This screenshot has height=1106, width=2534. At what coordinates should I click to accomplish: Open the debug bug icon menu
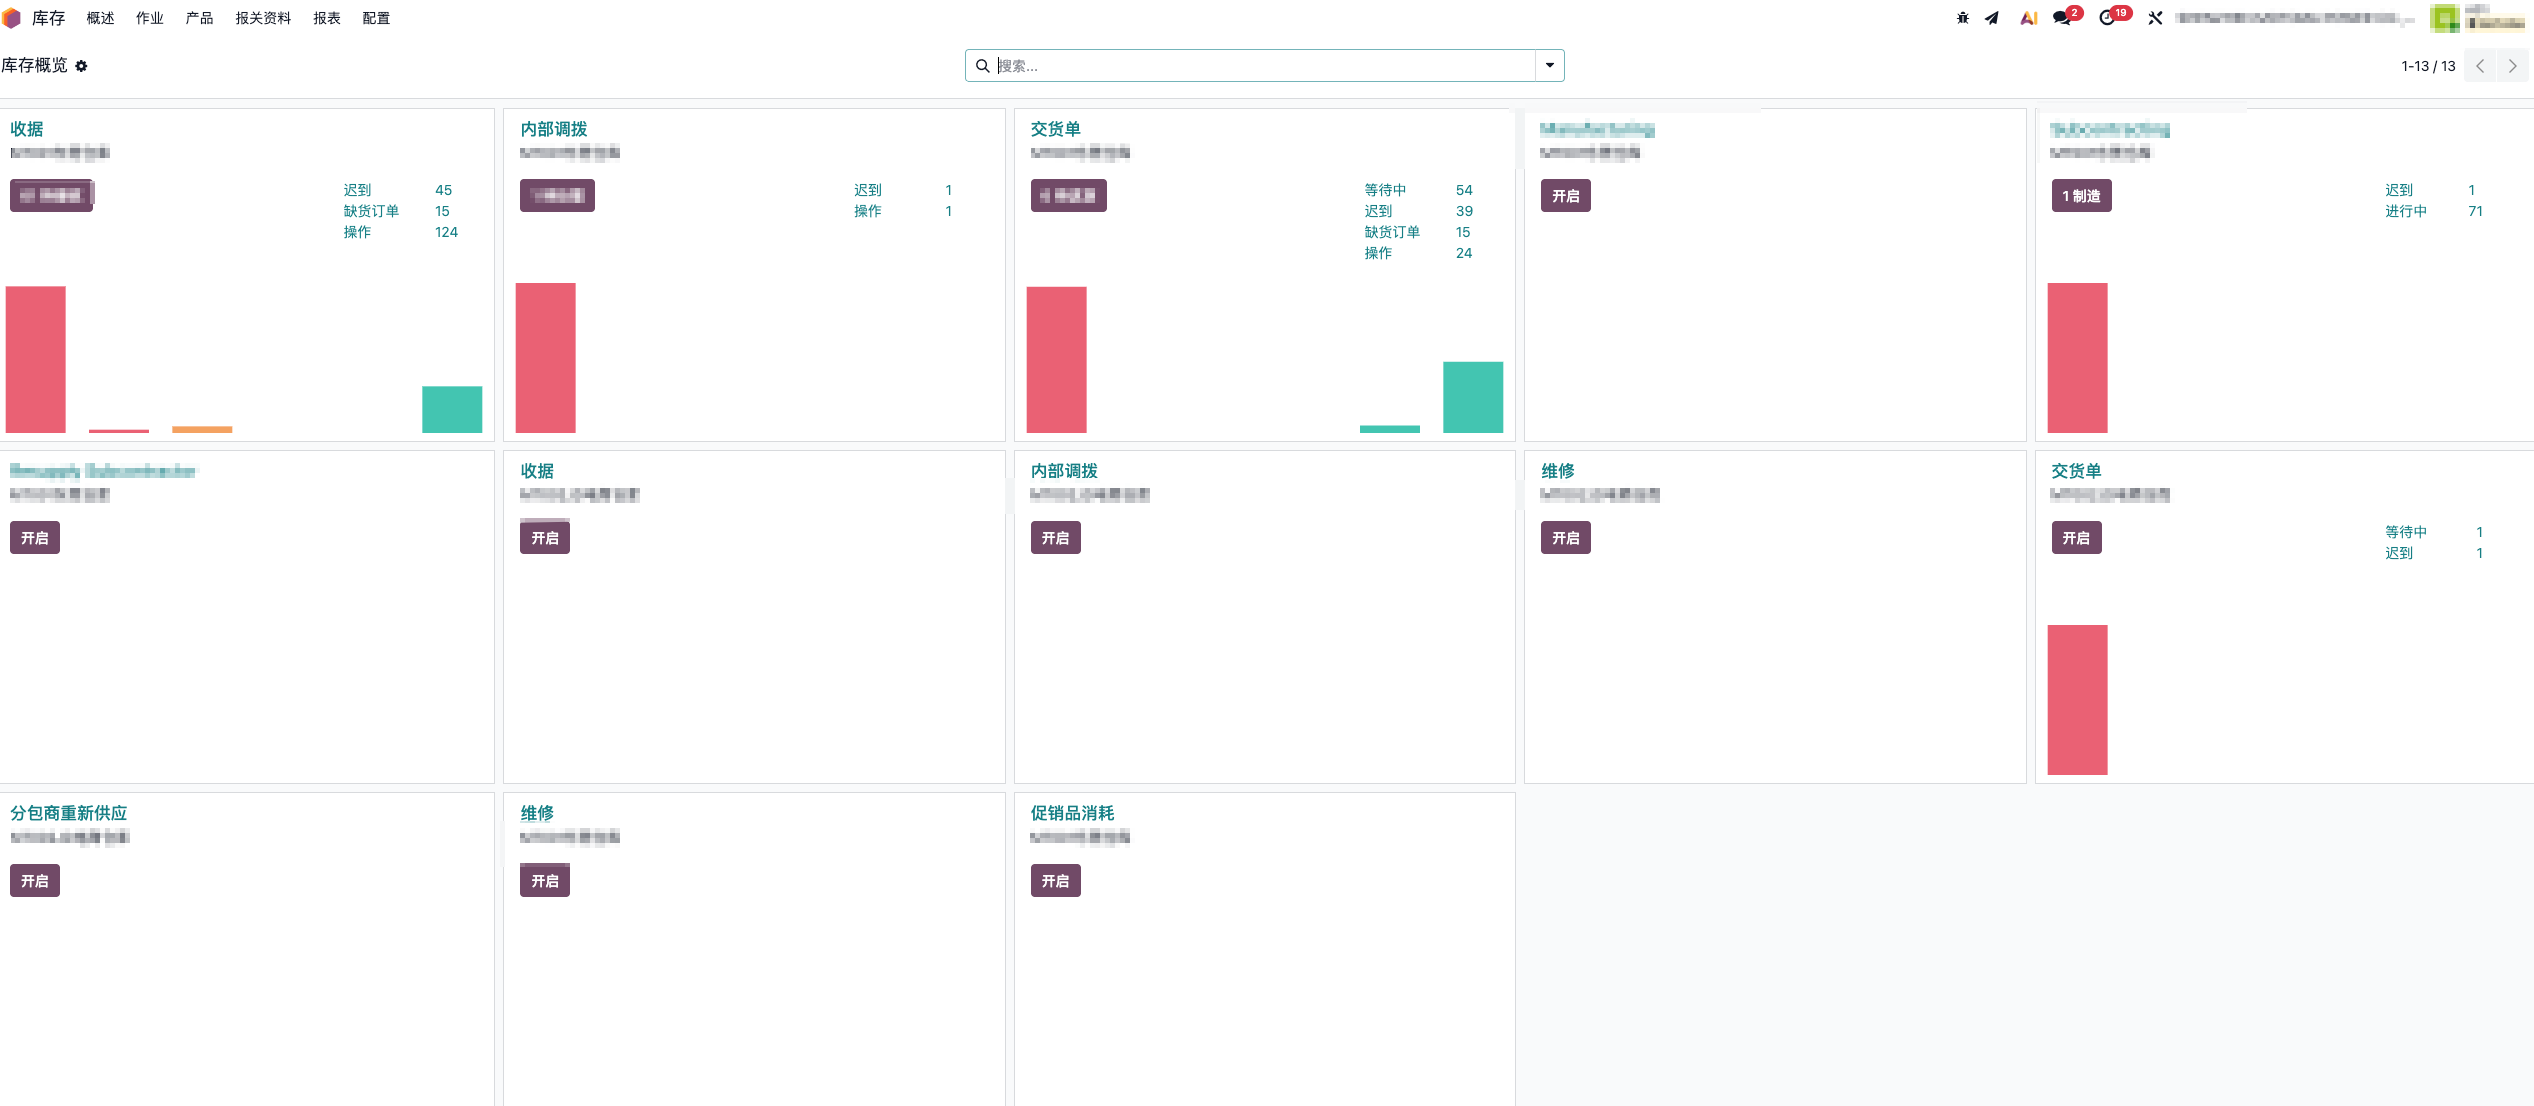tap(1962, 18)
